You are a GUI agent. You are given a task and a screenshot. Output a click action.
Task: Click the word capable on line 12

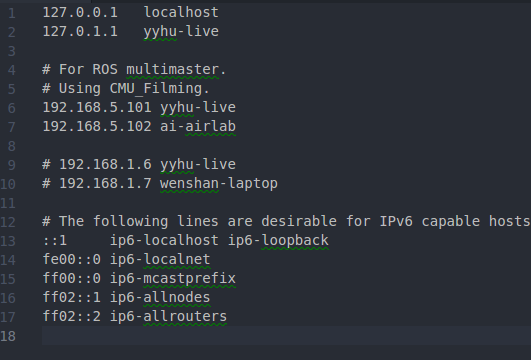point(451,222)
